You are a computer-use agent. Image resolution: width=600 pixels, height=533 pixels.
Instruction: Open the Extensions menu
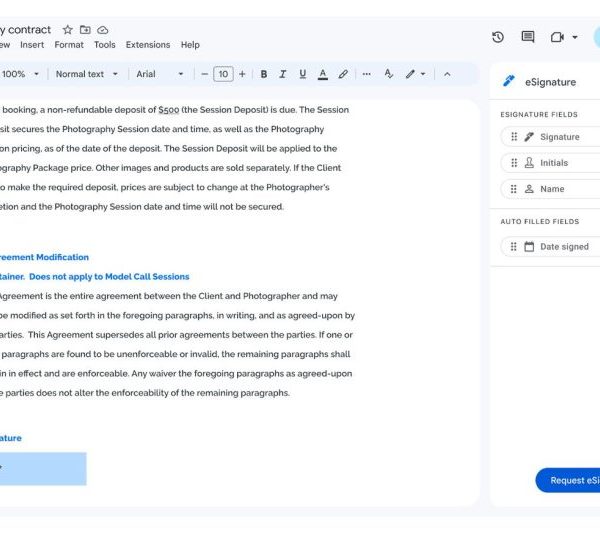pyautogui.click(x=148, y=45)
